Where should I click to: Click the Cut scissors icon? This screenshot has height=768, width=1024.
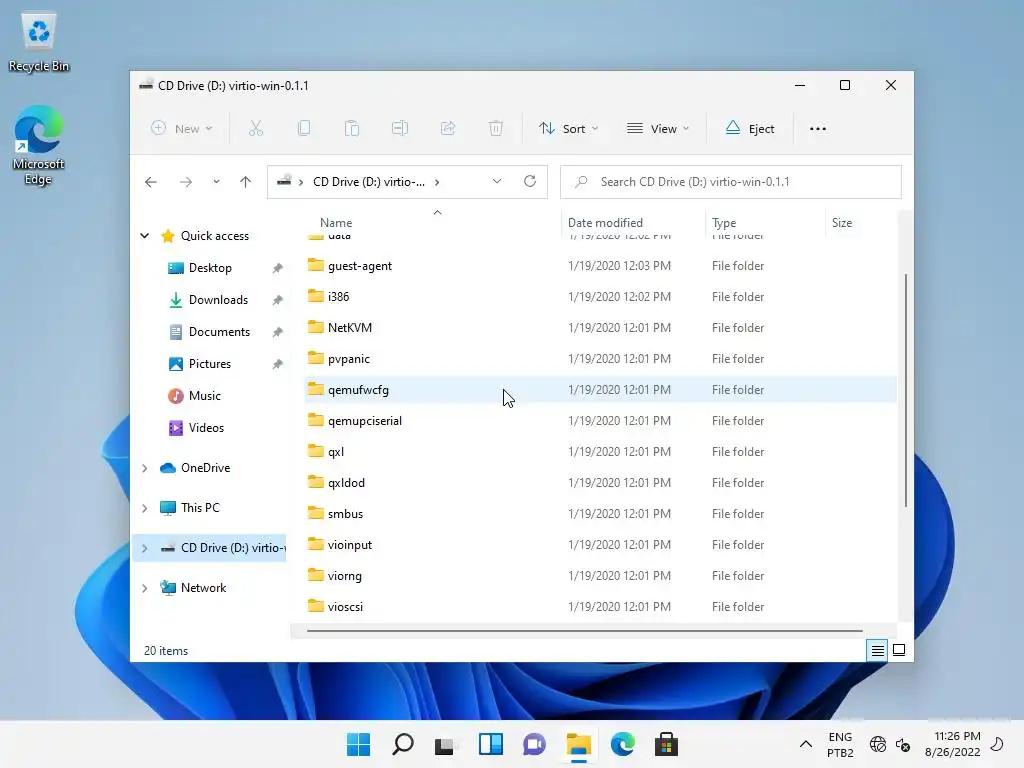[x=256, y=129]
